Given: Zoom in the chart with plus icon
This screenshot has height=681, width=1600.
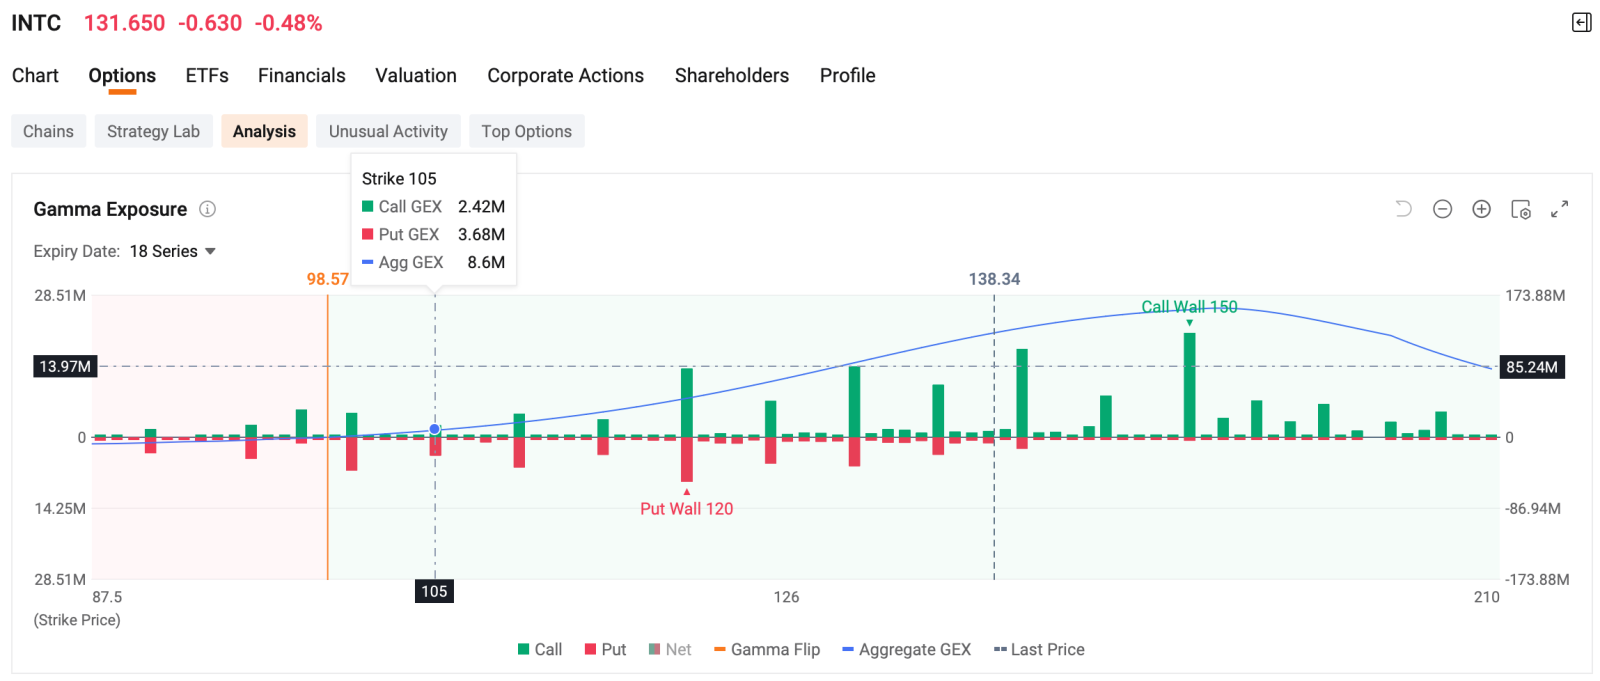Looking at the screenshot, I should tap(1481, 209).
